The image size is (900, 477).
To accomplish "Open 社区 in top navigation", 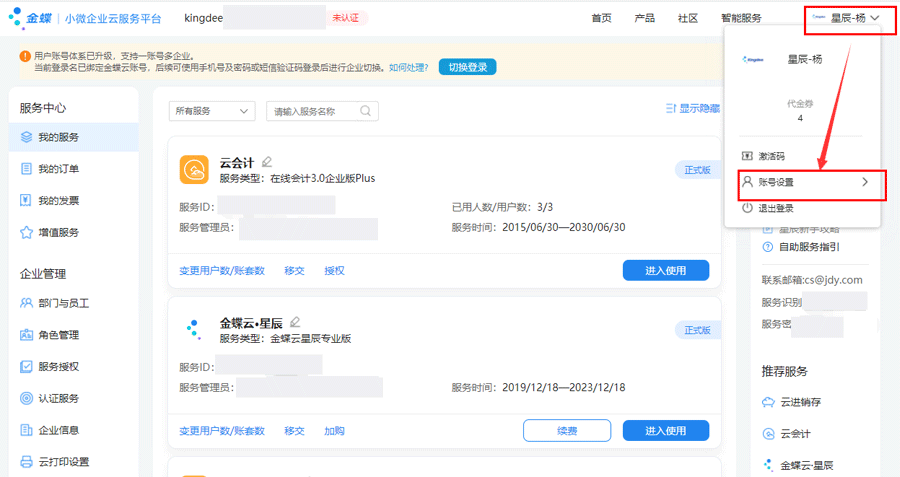I will pyautogui.click(x=688, y=18).
